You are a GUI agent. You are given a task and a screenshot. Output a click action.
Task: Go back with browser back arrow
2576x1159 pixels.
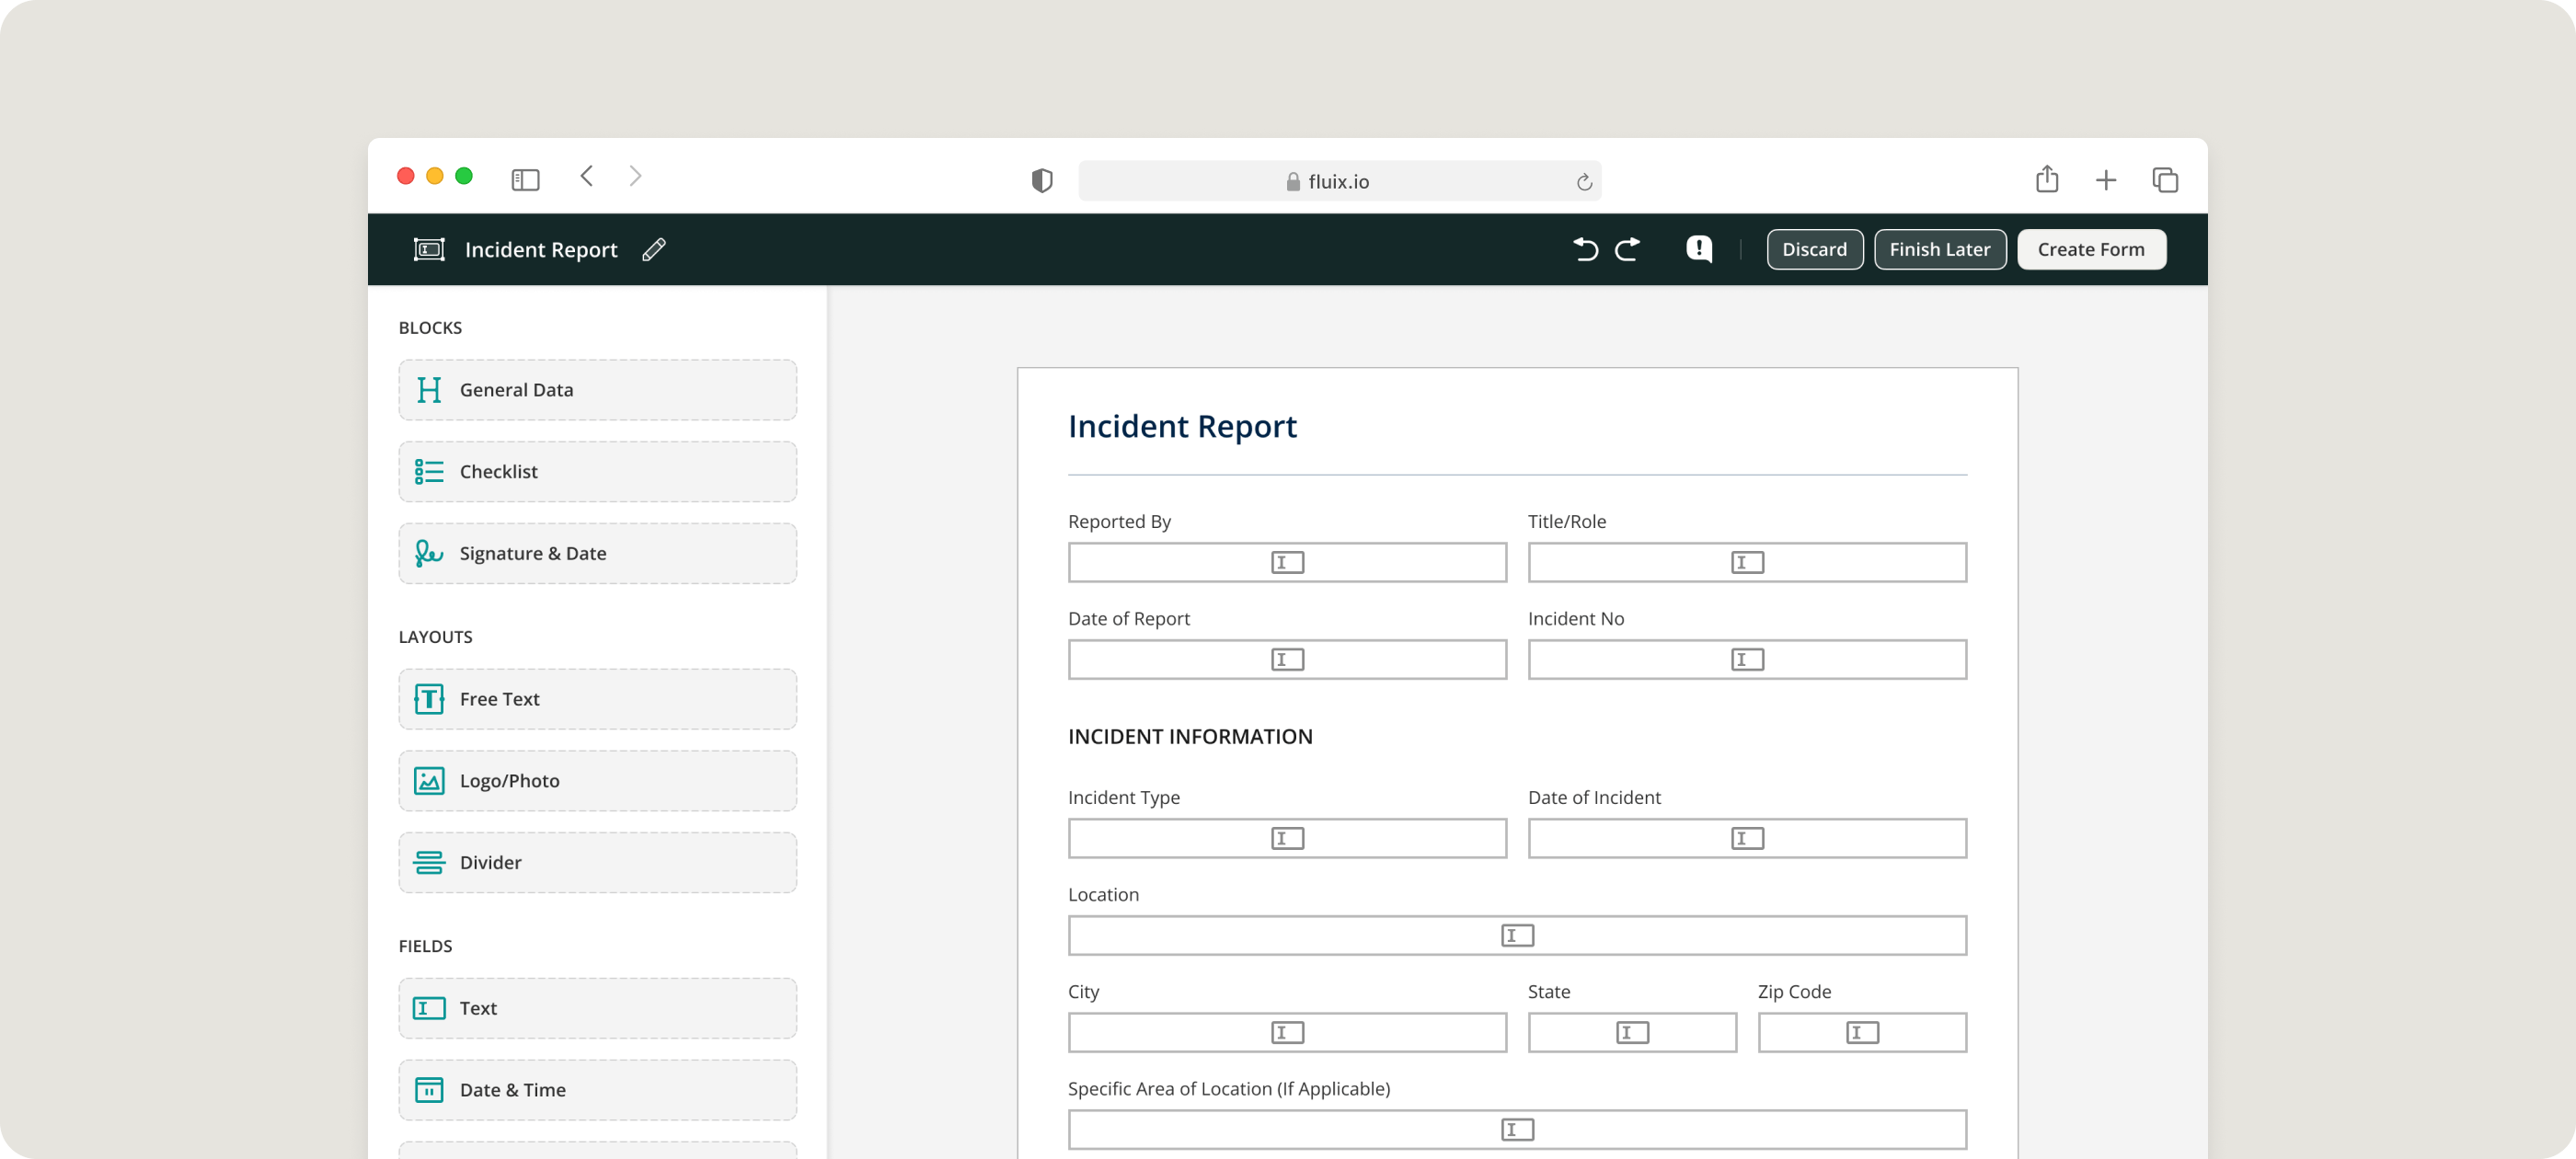tap(587, 177)
